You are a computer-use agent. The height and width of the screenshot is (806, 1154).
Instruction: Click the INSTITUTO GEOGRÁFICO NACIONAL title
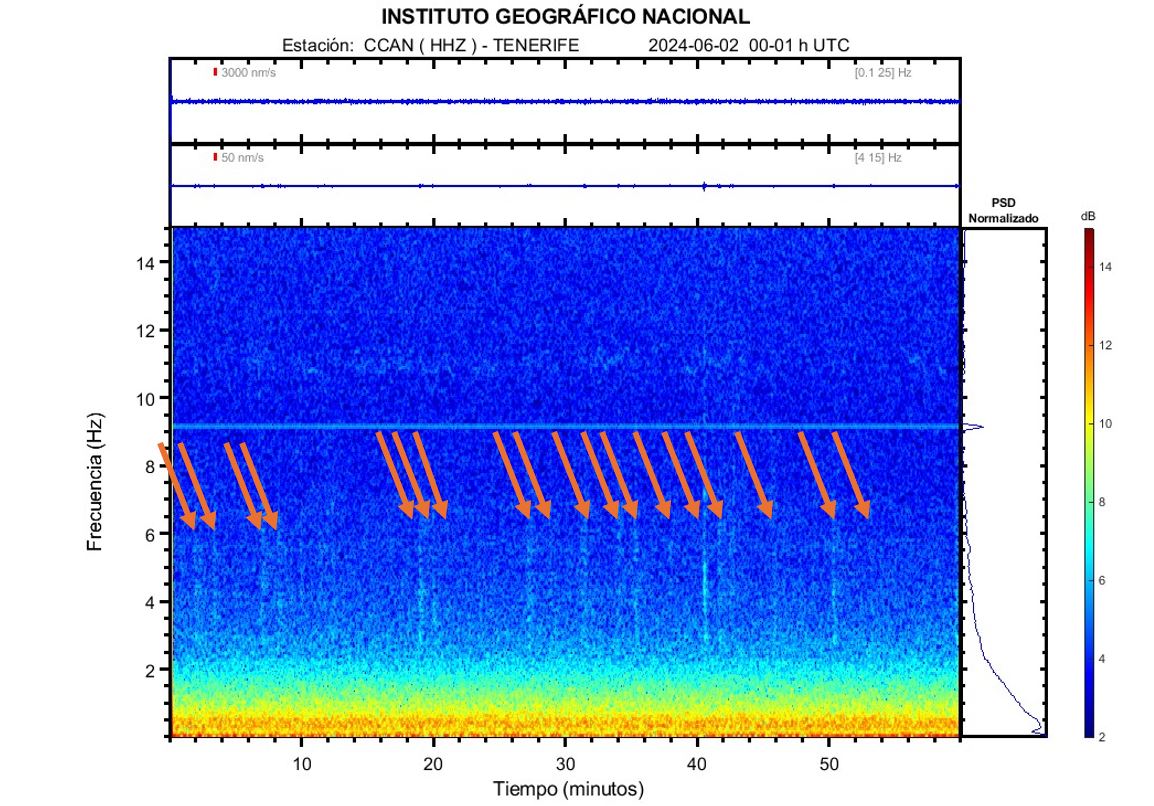tap(565, 17)
